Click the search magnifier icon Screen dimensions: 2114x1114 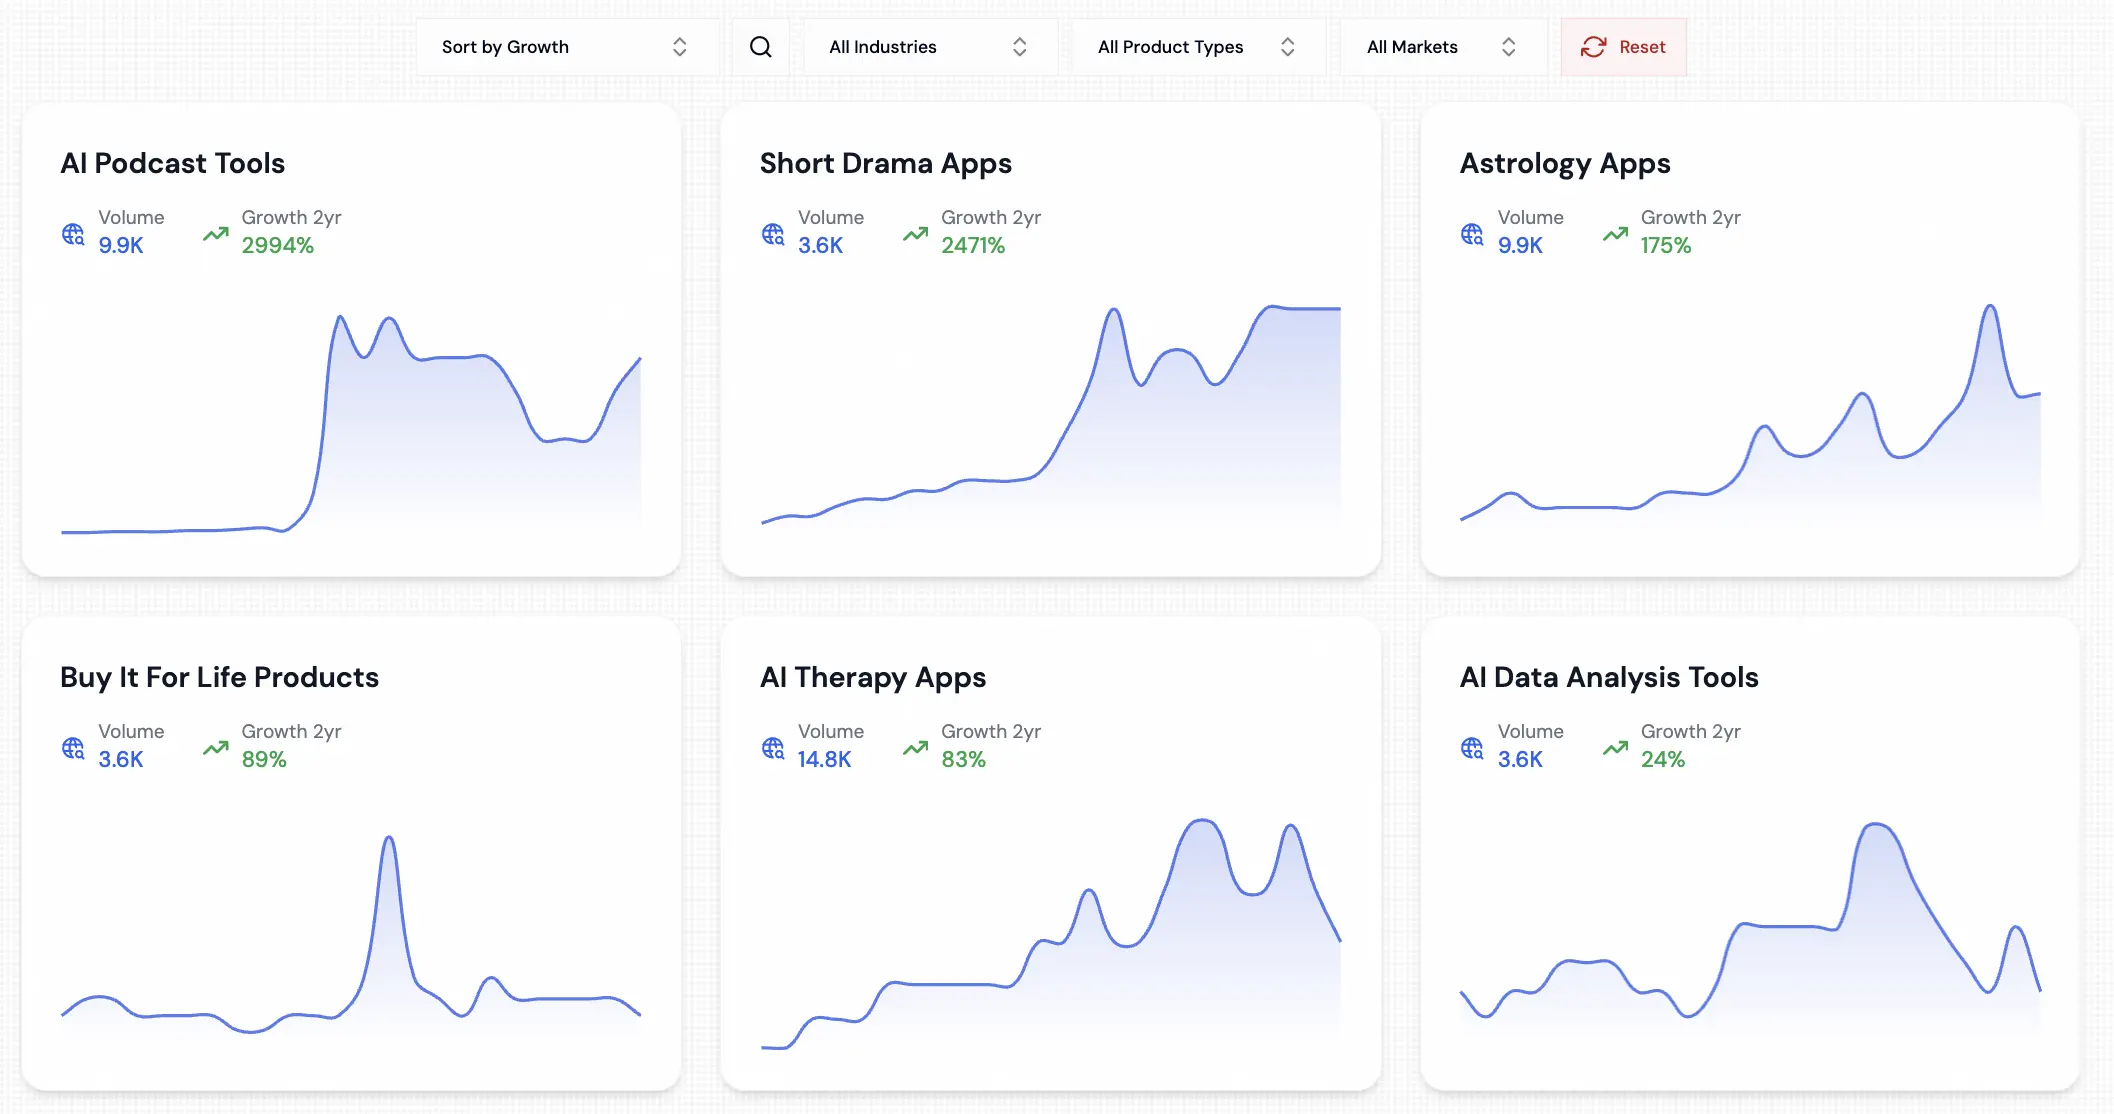[x=761, y=46]
